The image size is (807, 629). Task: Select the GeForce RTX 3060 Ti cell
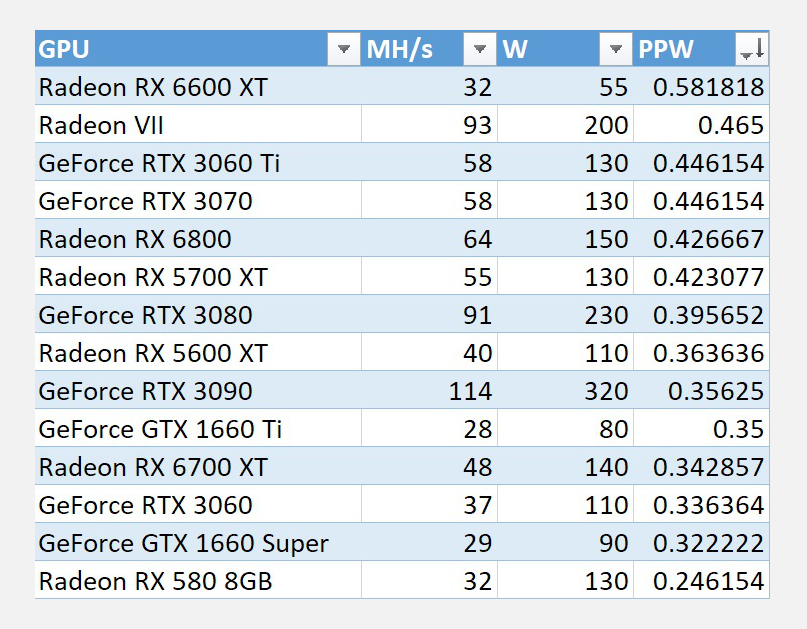point(198,163)
